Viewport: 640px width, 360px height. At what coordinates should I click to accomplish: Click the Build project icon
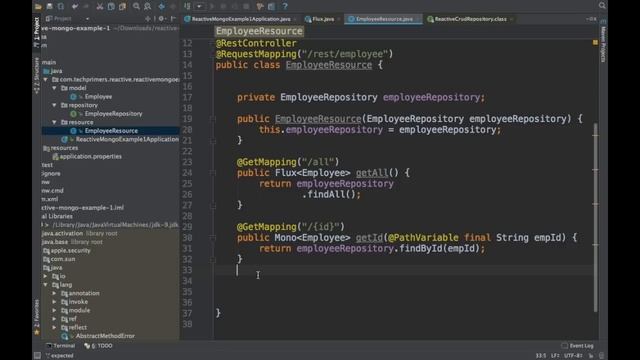(x=187, y=6)
